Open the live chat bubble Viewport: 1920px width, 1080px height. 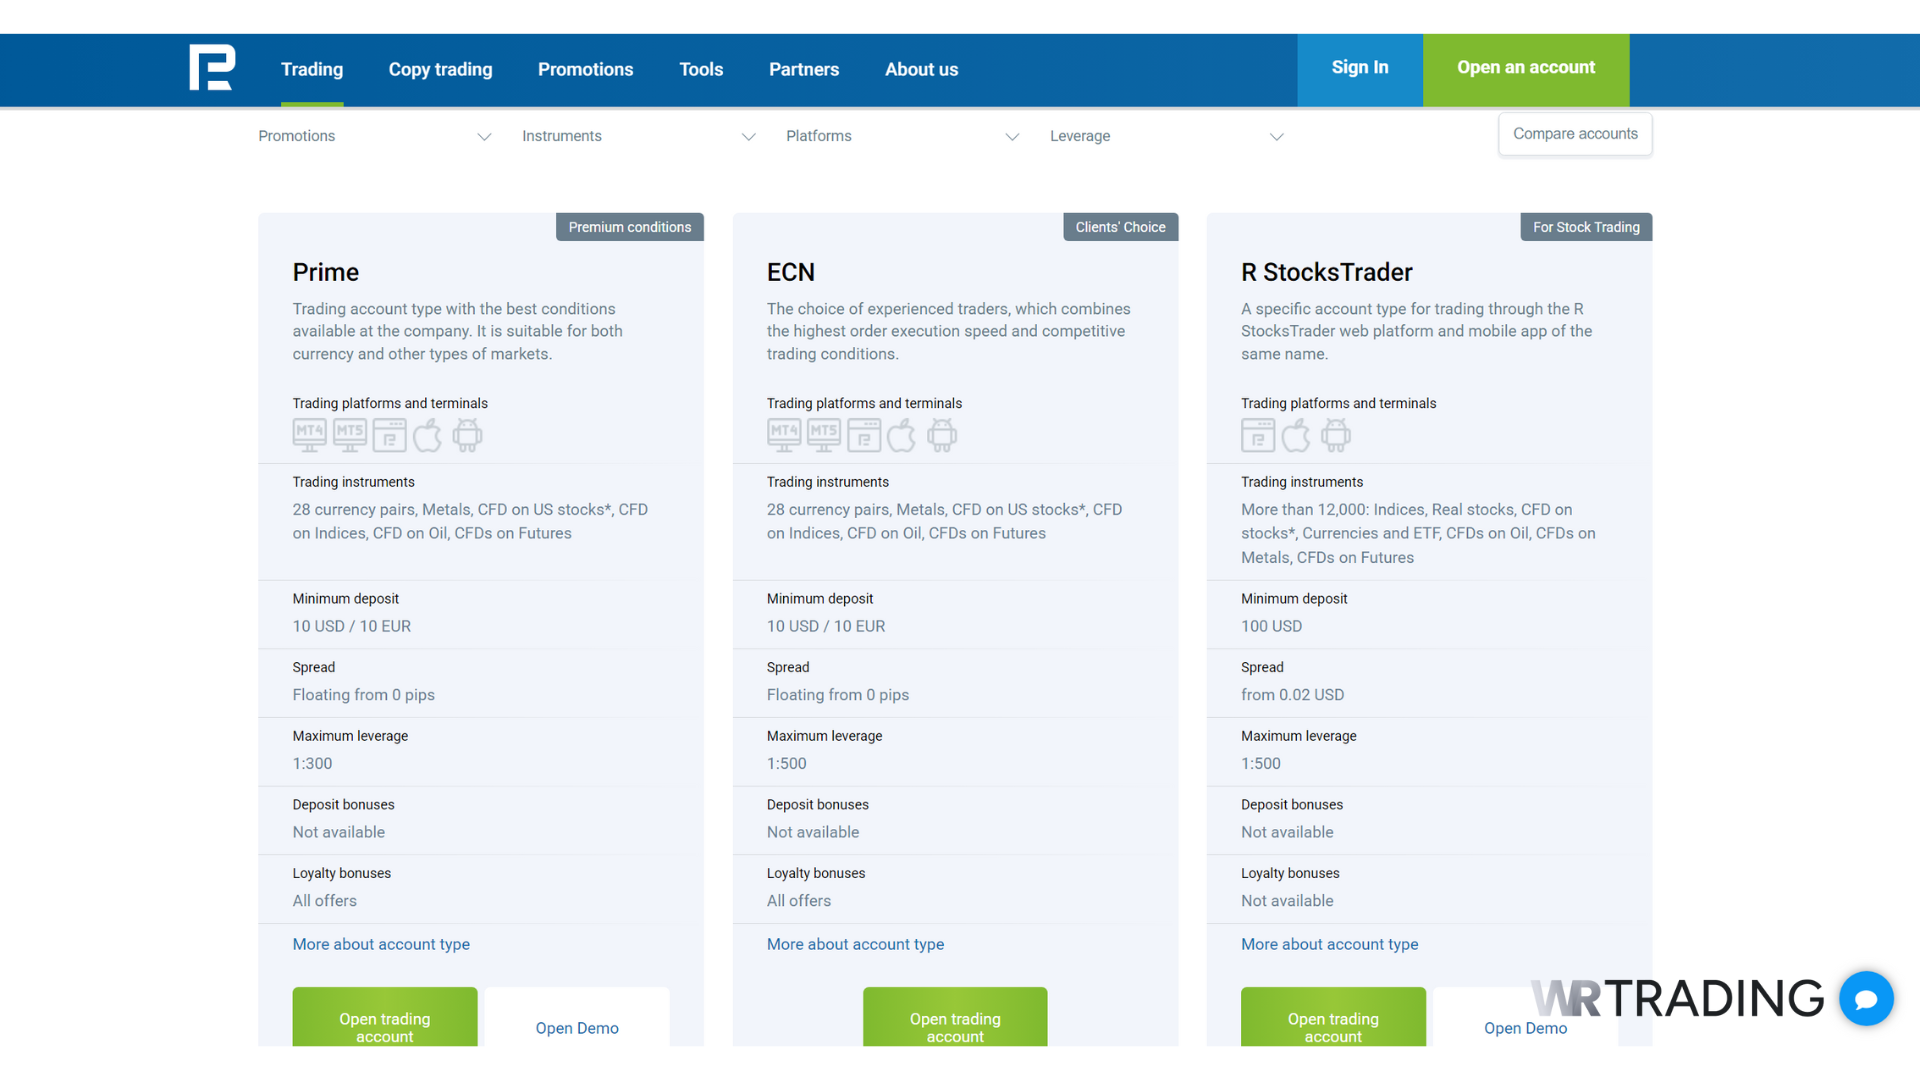[x=1866, y=998]
